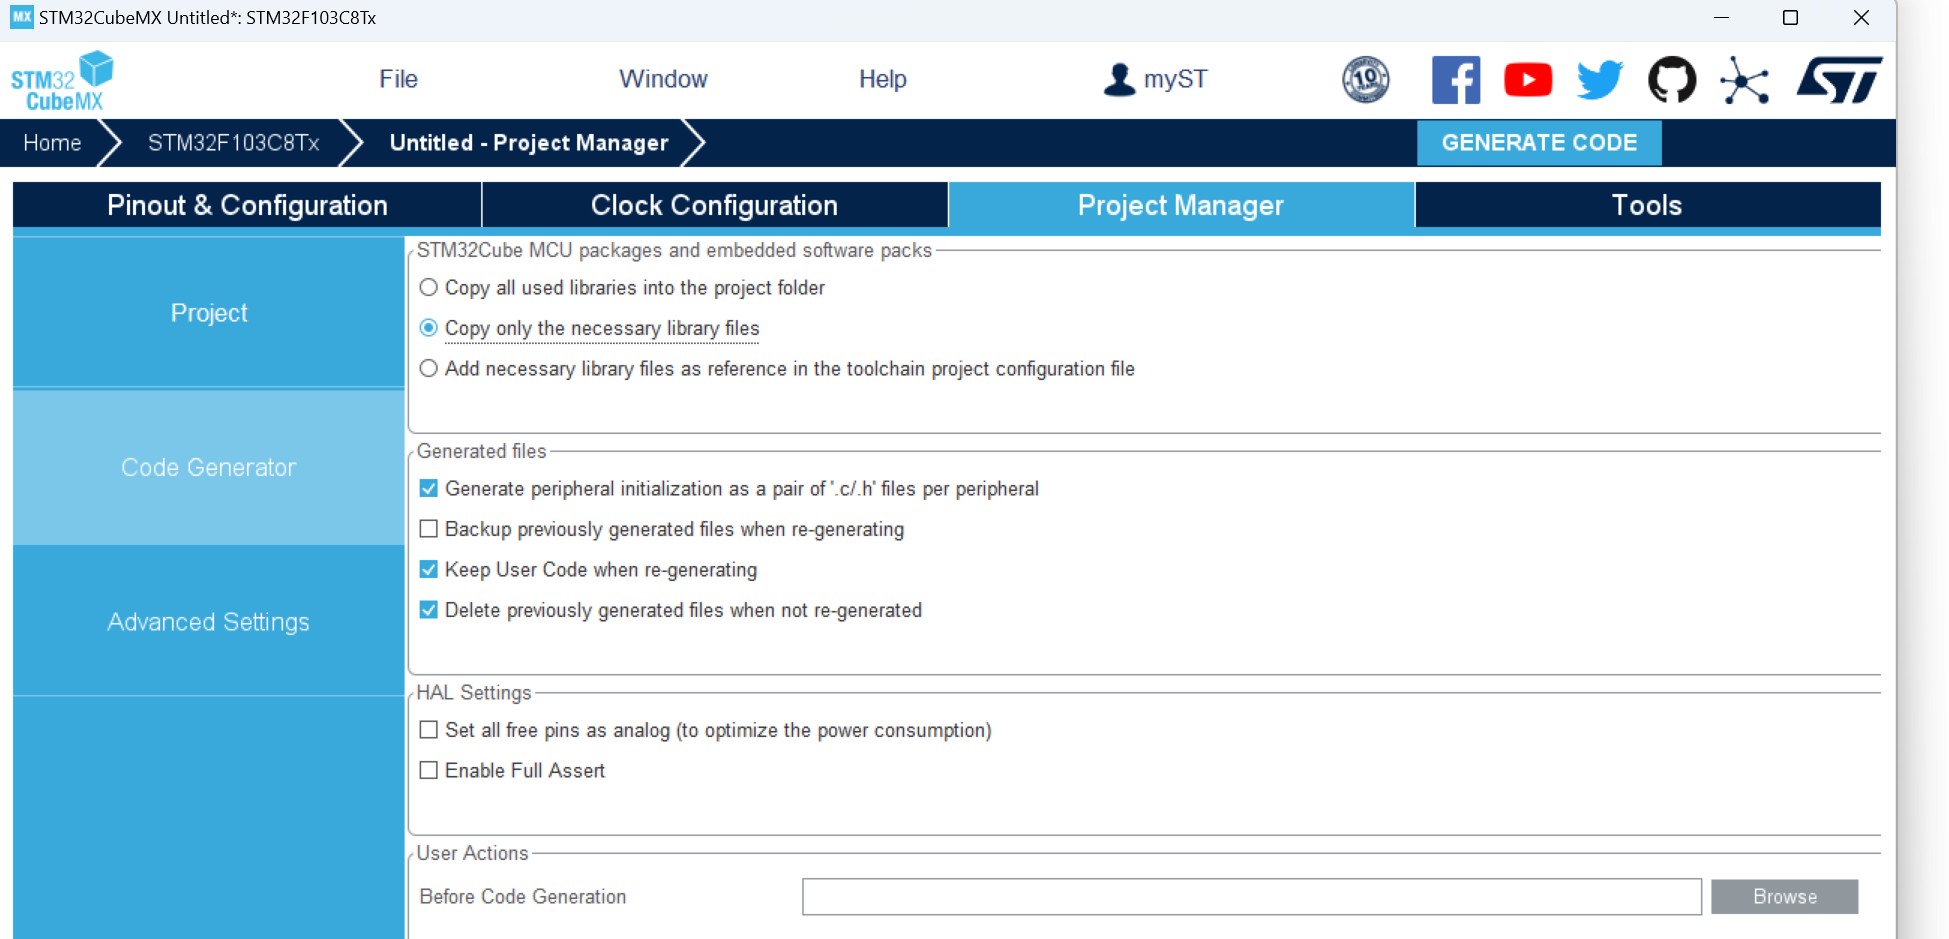The height and width of the screenshot is (939, 1949).
Task: Open the YouTube icon link
Action: pyautogui.click(x=1528, y=80)
